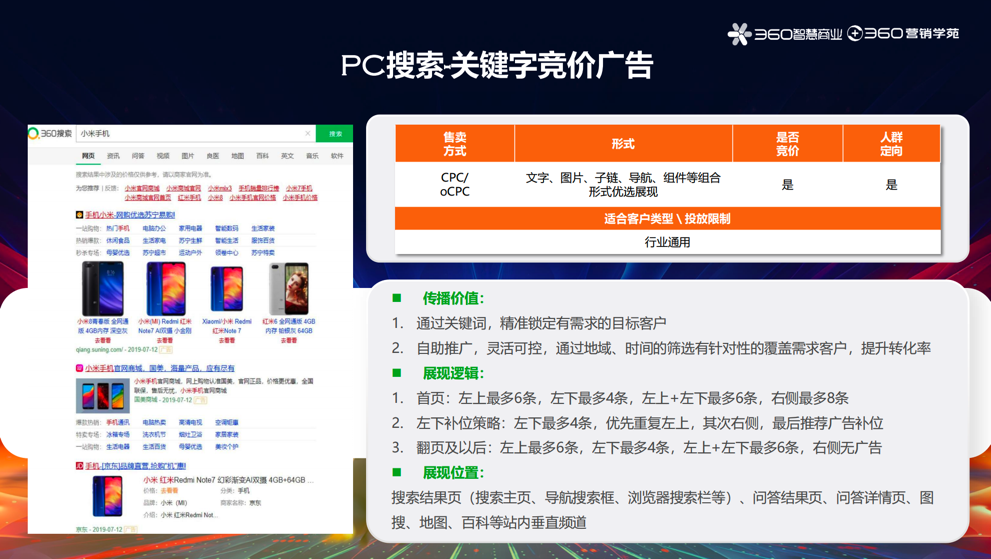
Task: Select the black 小米8青春版 phone thumbnail
Action: [102, 289]
